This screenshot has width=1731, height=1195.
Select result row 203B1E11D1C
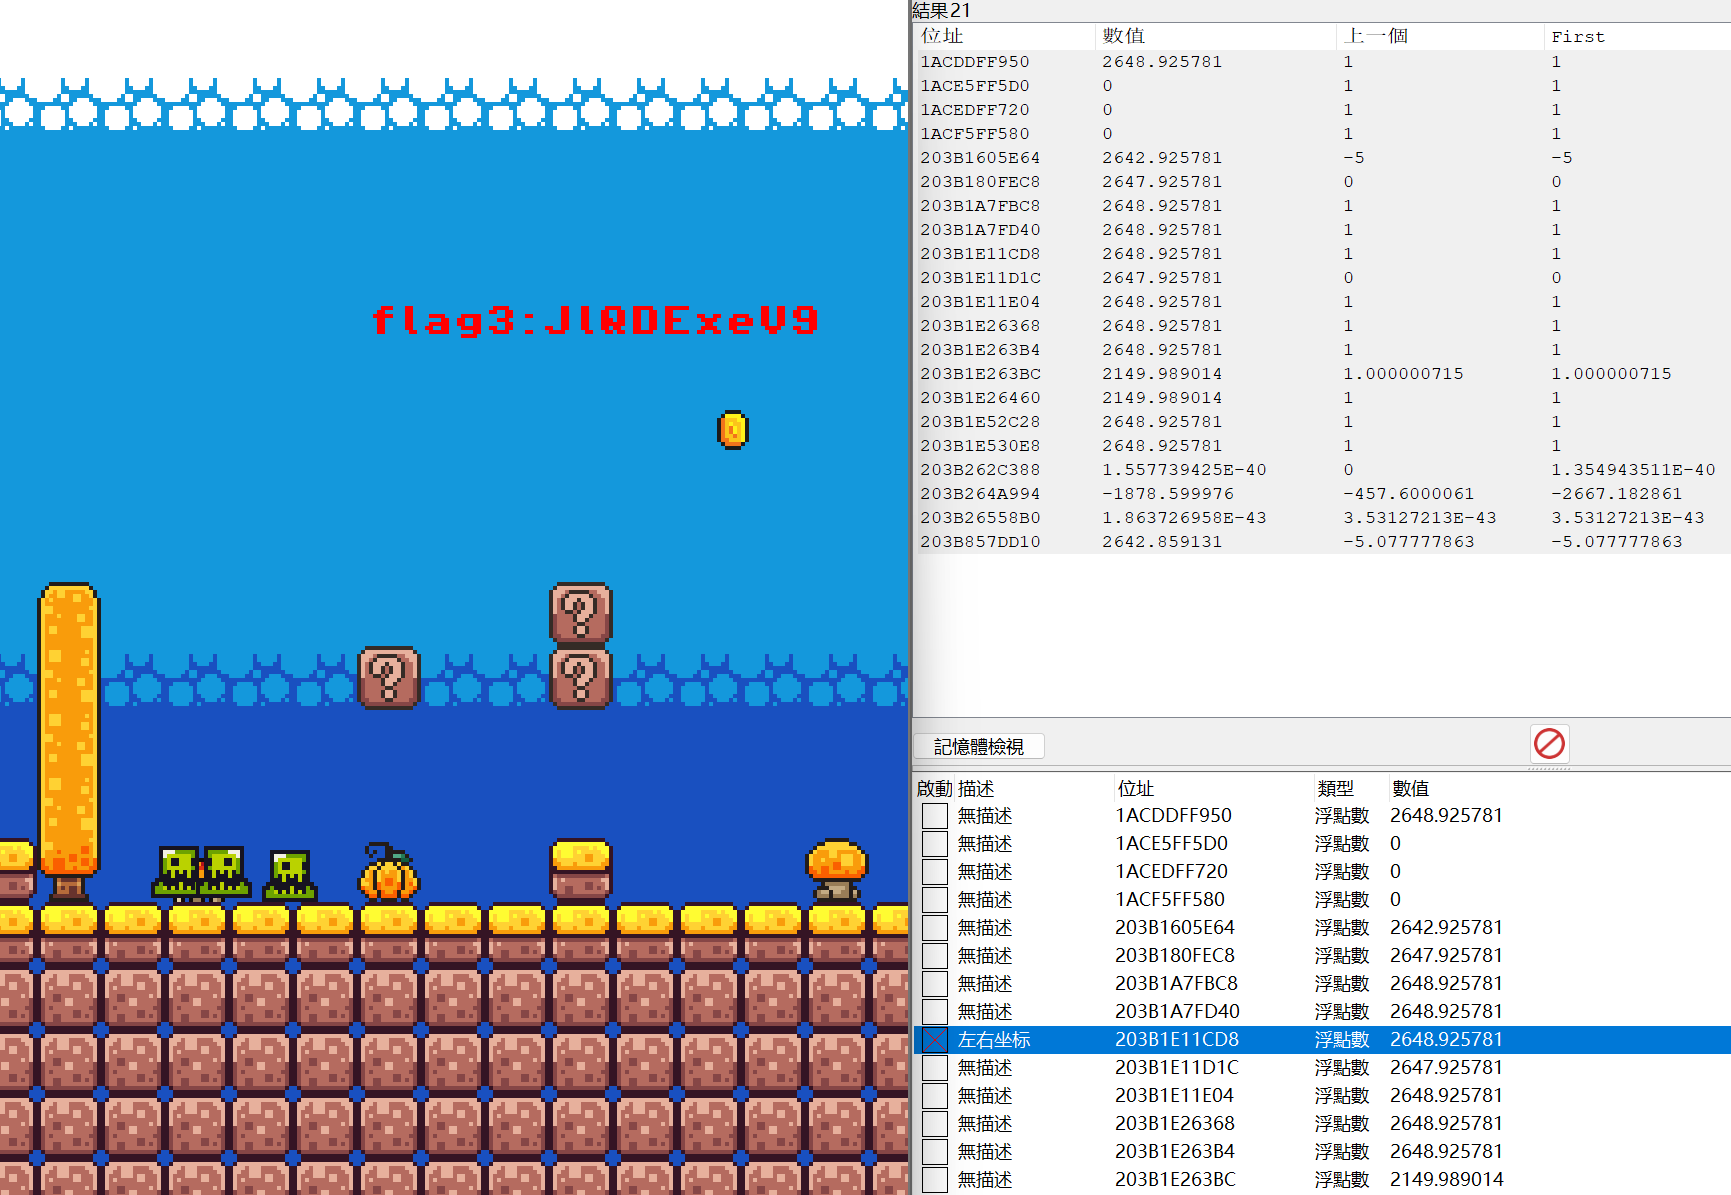[x=1322, y=278]
